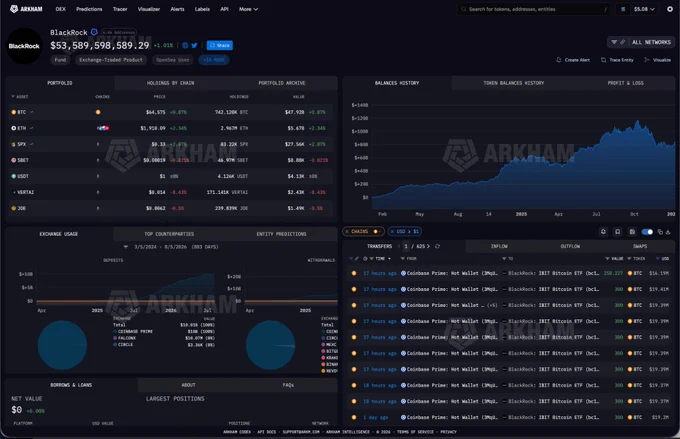The width and height of the screenshot is (680, 439).
Task: Open the Predictions menu
Action: (89, 9)
